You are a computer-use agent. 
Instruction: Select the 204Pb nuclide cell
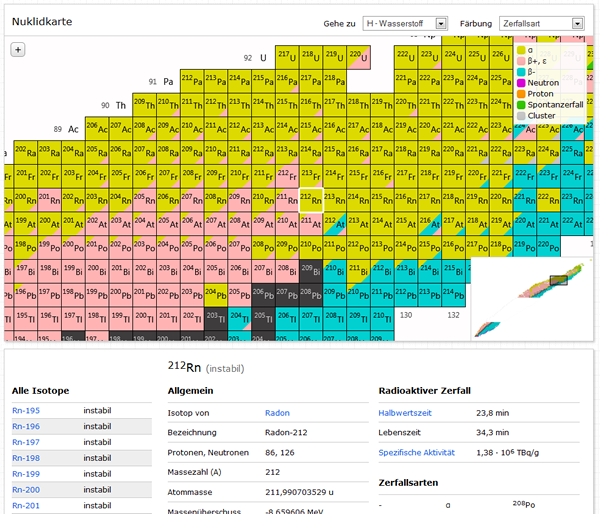click(x=216, y=295)
